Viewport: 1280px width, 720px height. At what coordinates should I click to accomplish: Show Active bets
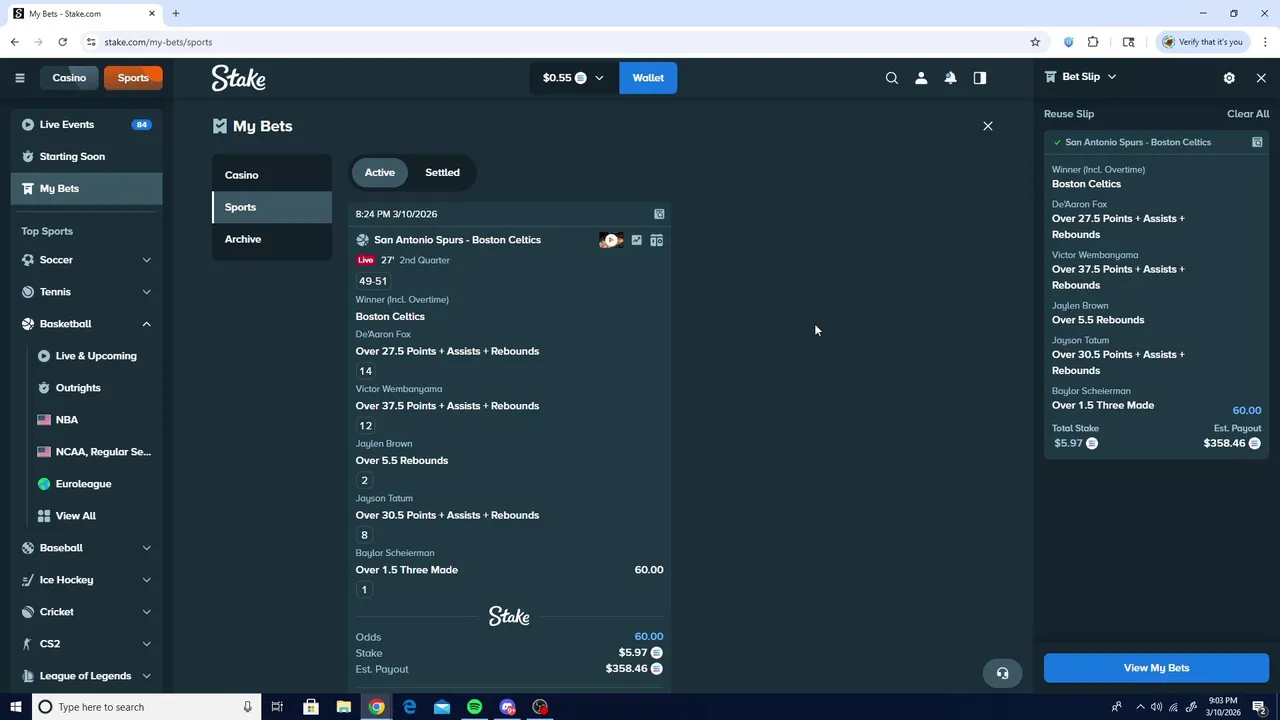pyautogui.click(x=380, y=172)
